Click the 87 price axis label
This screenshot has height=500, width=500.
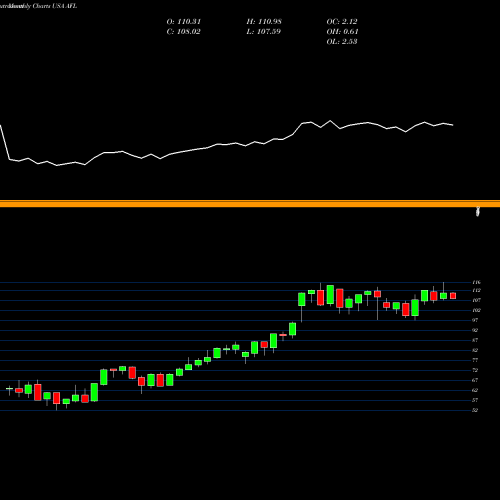[x=475, y=340]
